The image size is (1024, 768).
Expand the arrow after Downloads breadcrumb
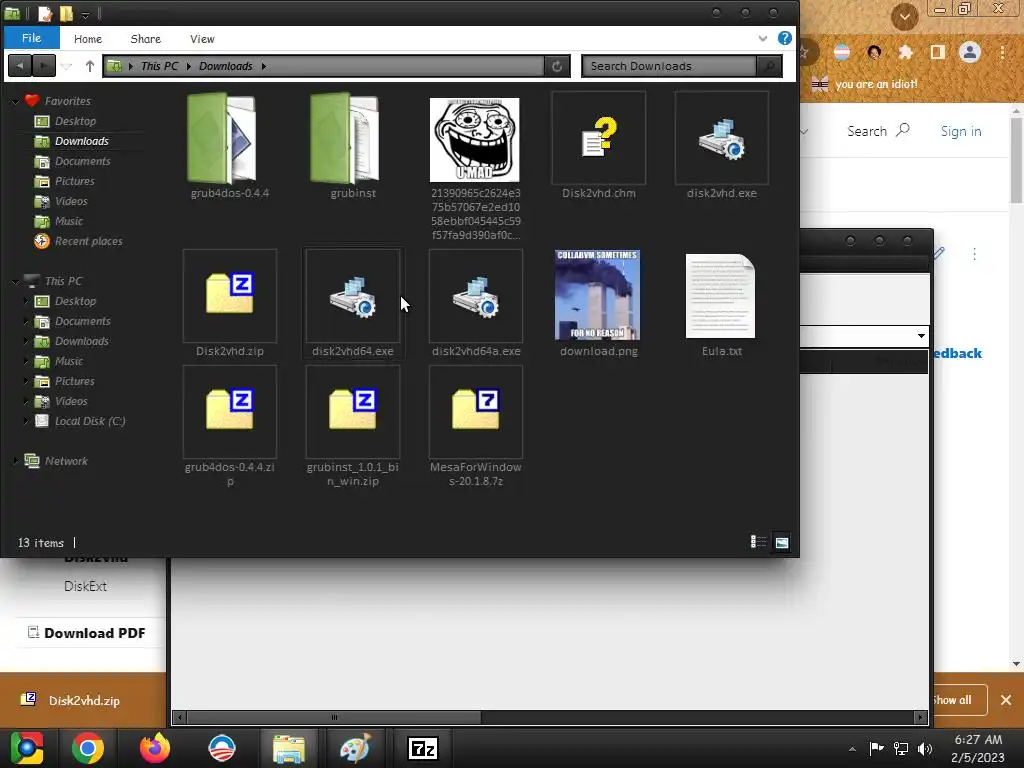pos(264,66)
